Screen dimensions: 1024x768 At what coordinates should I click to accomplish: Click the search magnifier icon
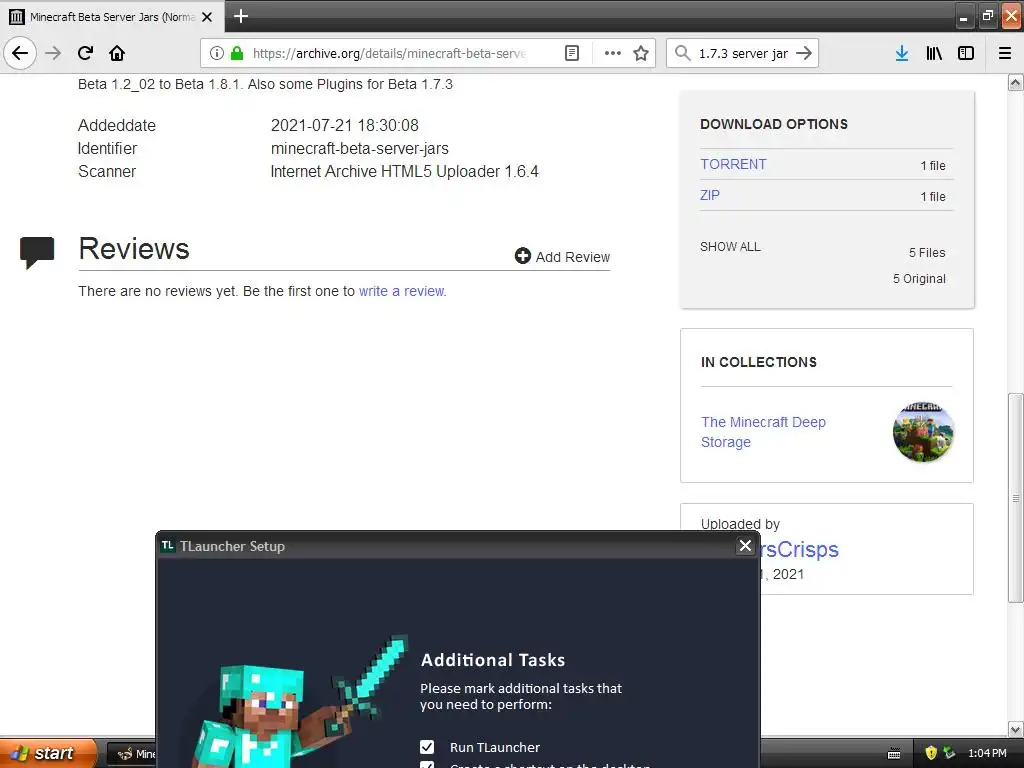[682, 53]
